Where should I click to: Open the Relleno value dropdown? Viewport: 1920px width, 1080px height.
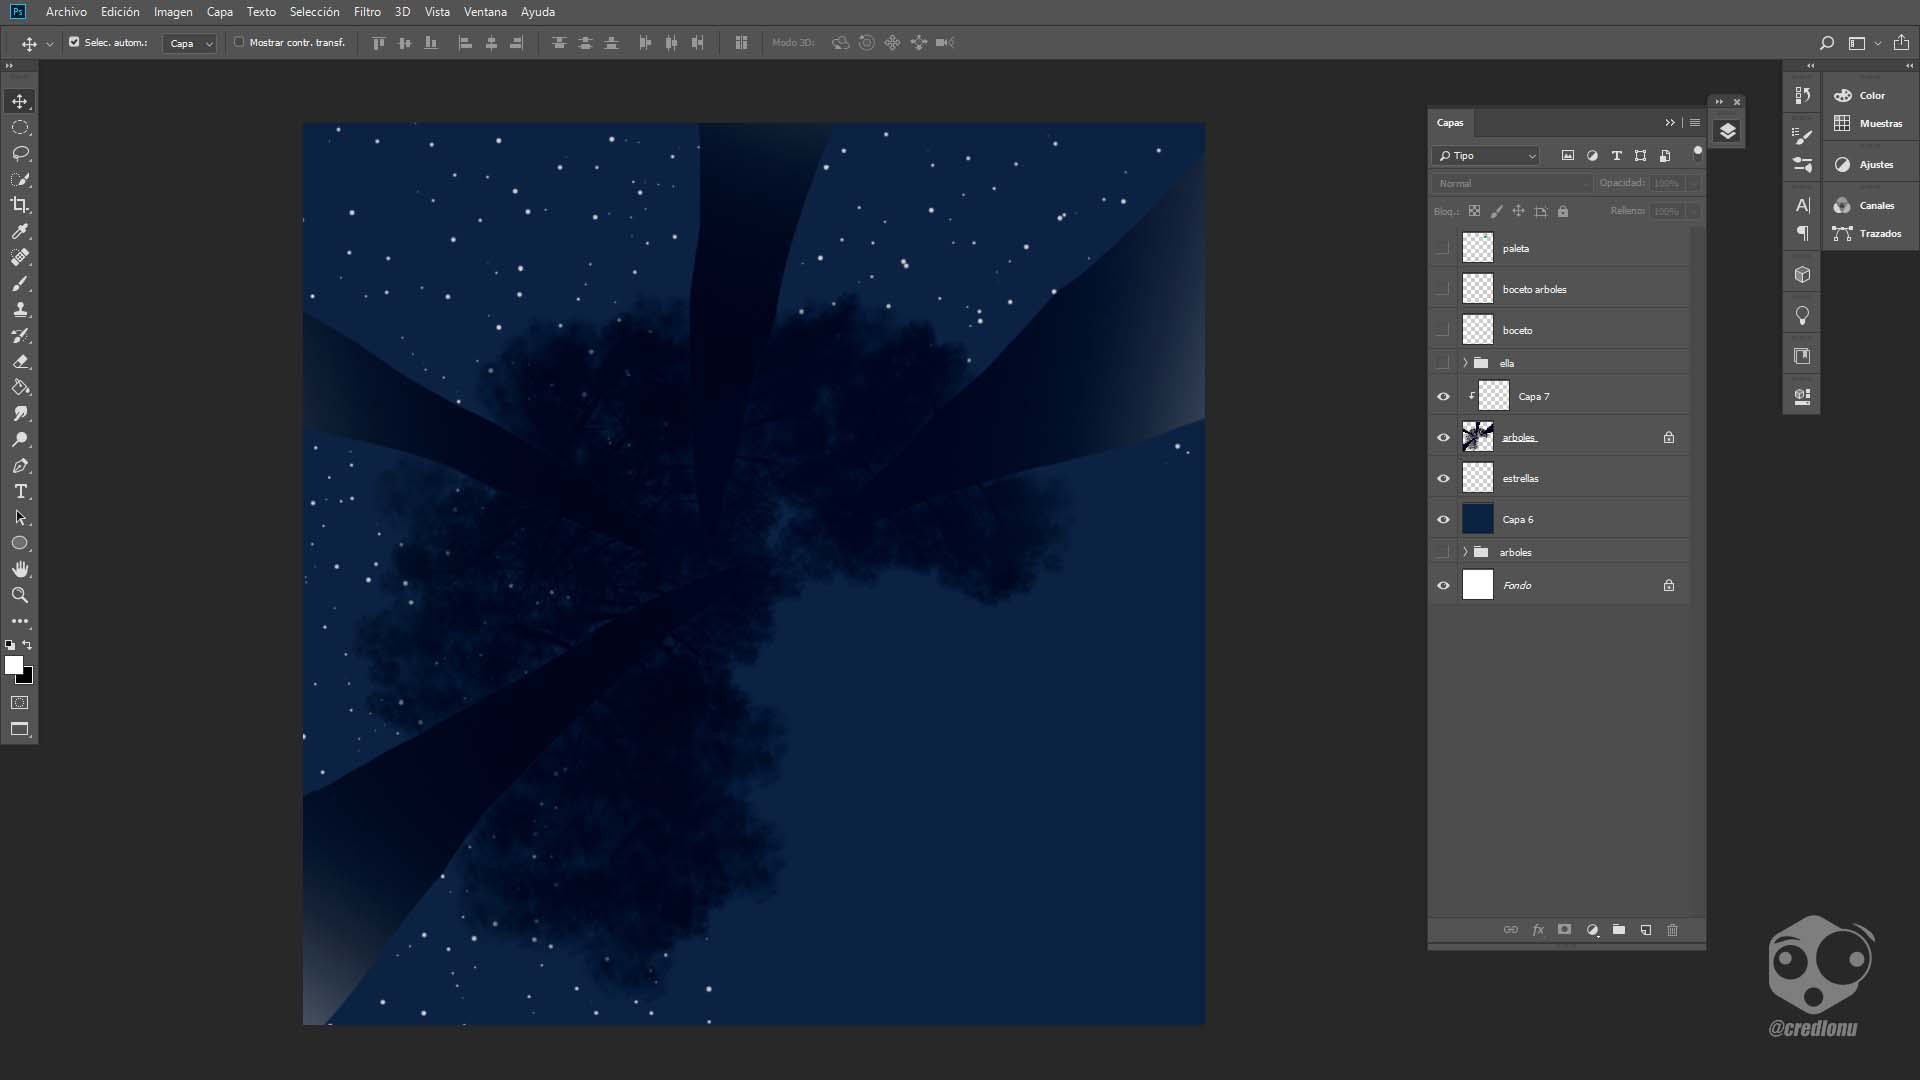1693,212
